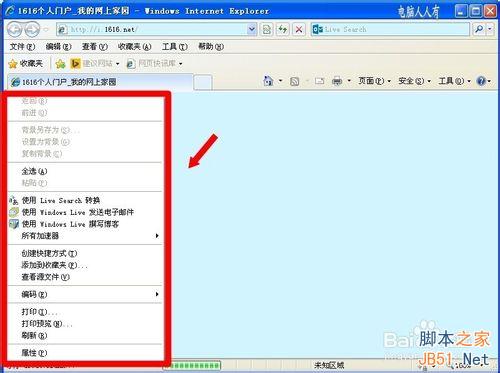Open the 安全(S) command bar menu
Image resolution: width=500 pixels, height=373 pixels.
(x=414, y=81)
